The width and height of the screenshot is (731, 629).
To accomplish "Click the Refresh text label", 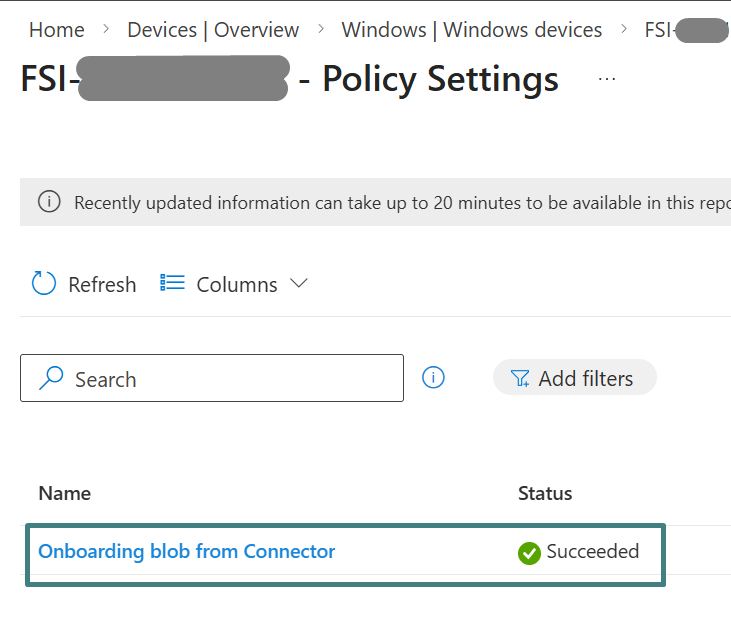I will (x=102, y=285).
